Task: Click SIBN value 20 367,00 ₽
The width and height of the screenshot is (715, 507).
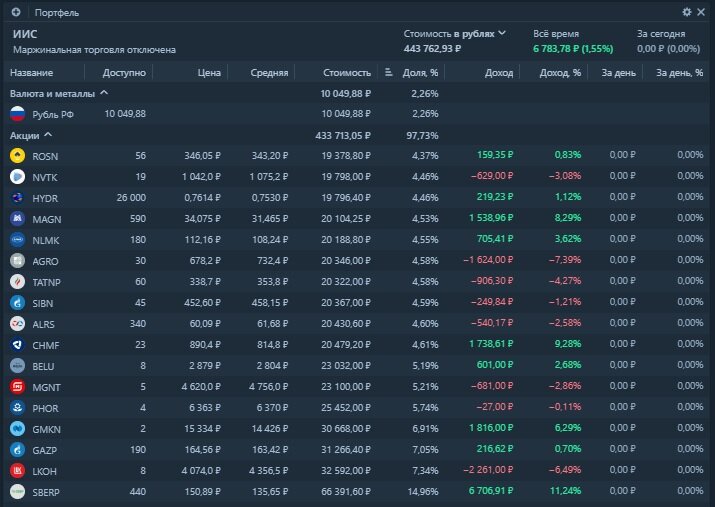Action: pyautogui.click(x=346, y=302)
